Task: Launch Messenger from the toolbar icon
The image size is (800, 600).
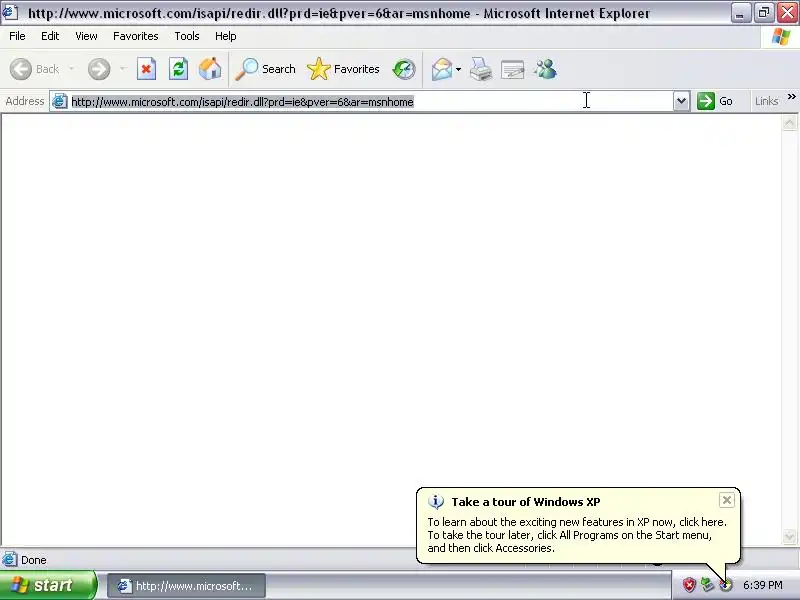Action: 545,69
